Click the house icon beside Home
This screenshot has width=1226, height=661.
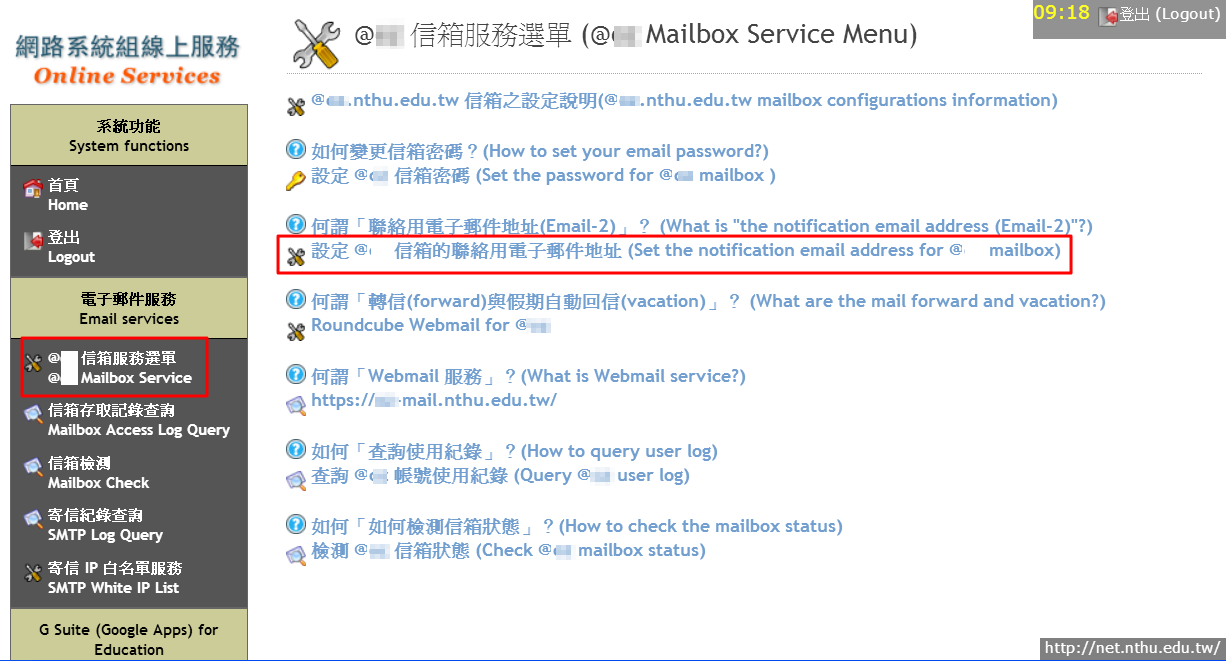33,187
